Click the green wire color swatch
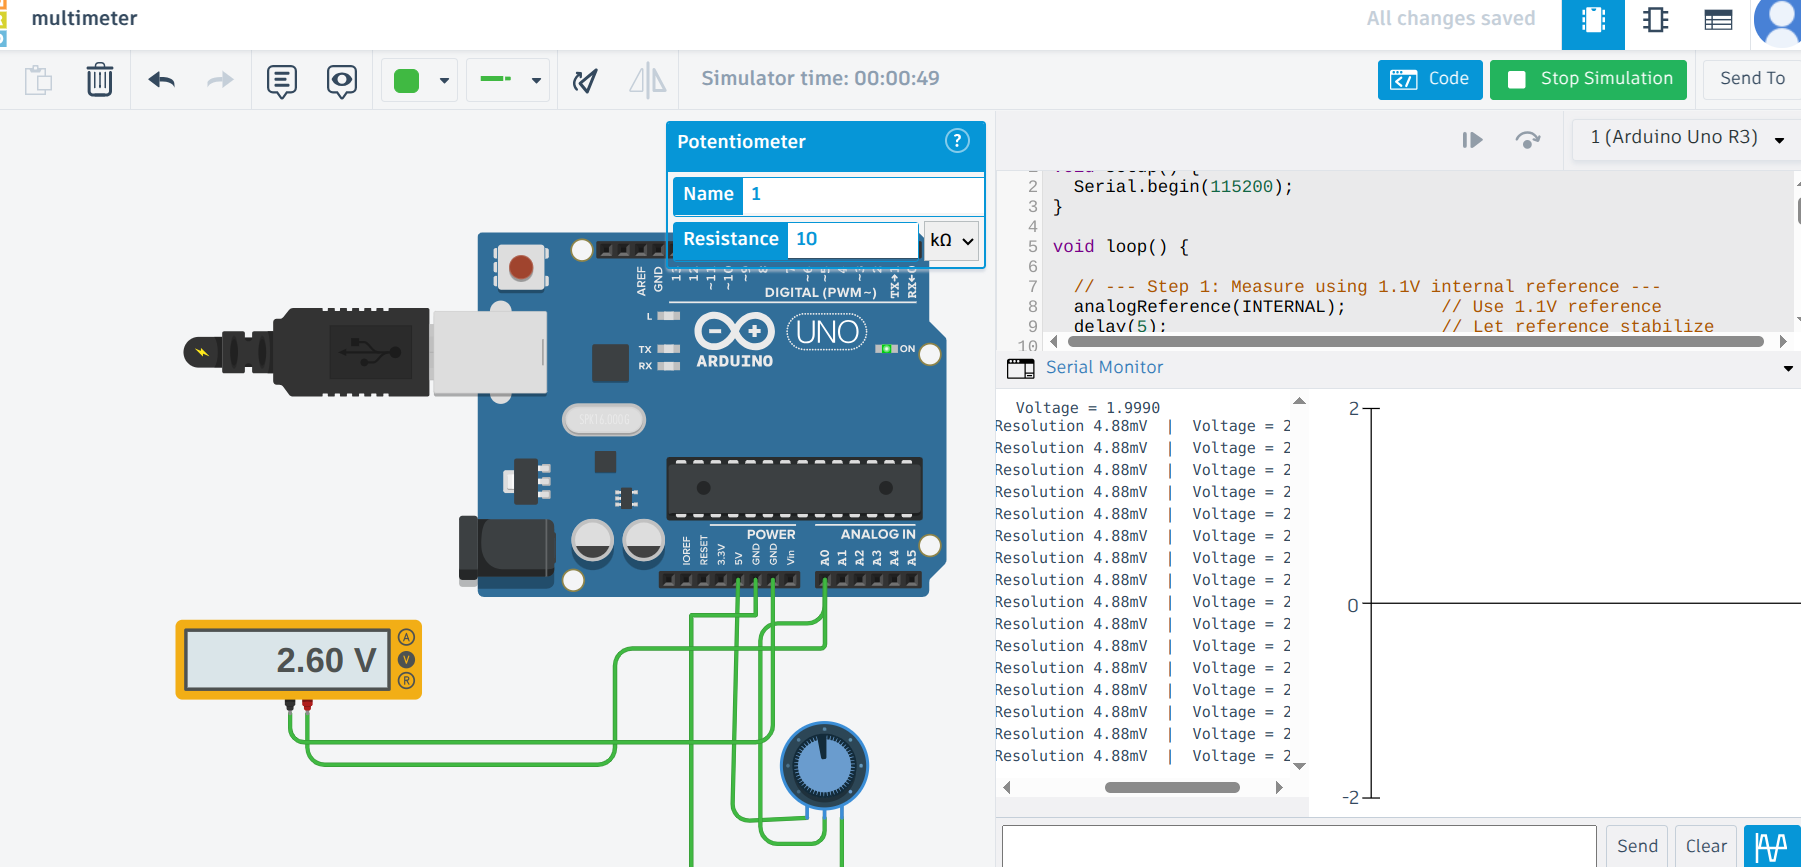Viewport: 1801px width, 867px height. (x=407, y=81)
